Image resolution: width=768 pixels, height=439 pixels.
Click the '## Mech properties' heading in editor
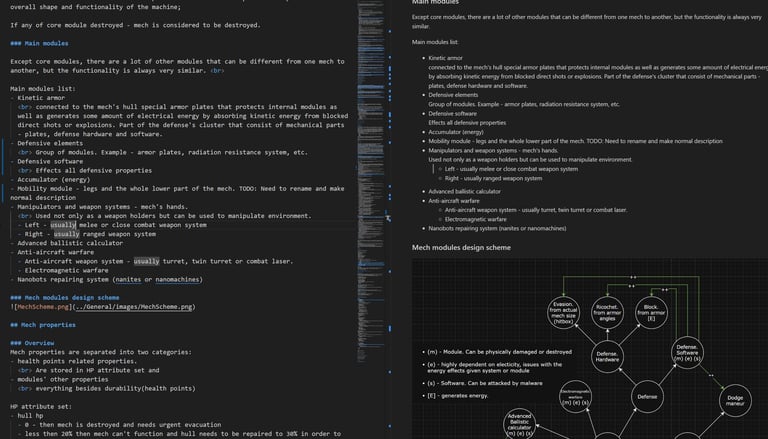(43, 325)
